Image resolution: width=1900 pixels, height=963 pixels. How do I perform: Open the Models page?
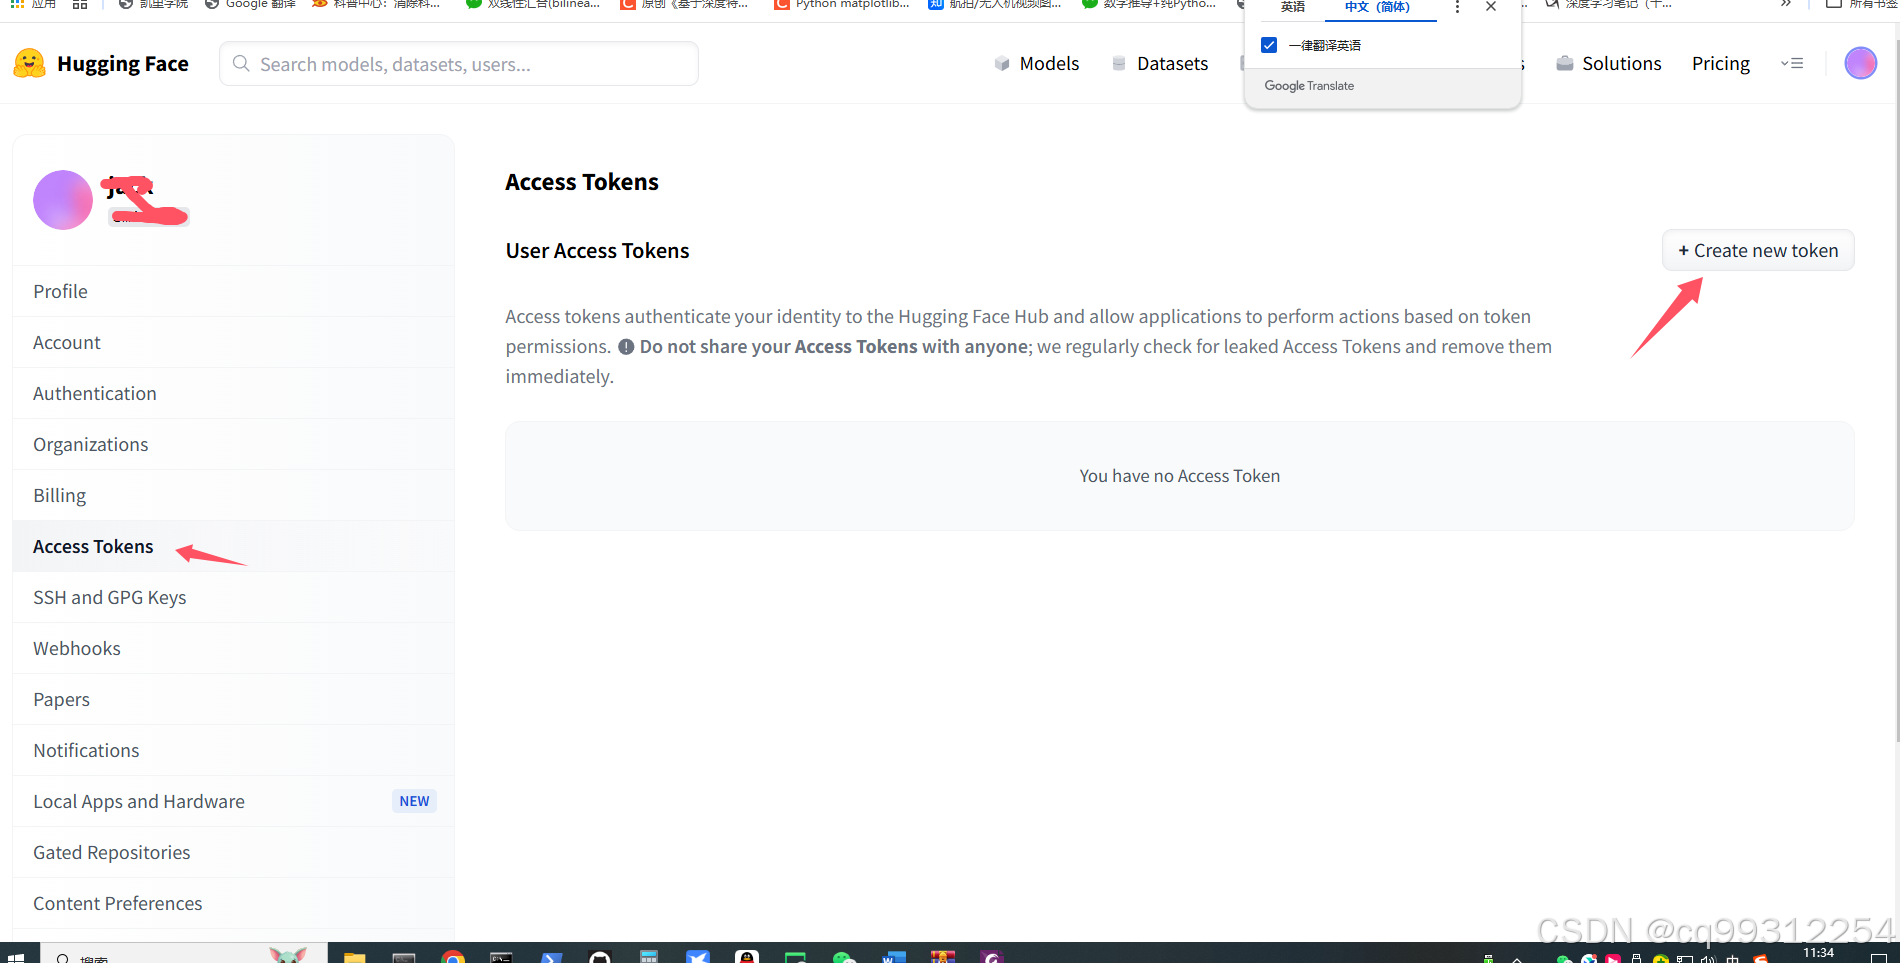(1037, 64)
